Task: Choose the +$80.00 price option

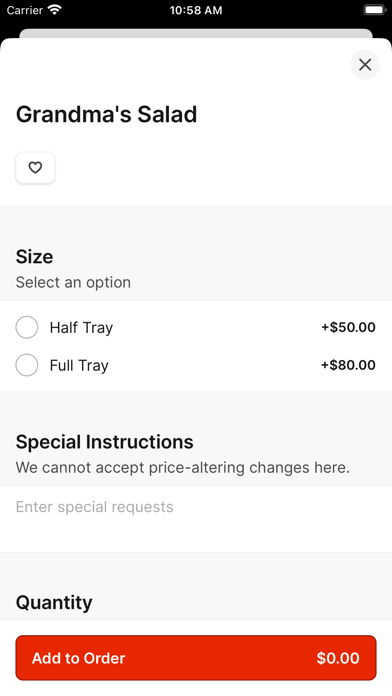Action: [348, 365]
